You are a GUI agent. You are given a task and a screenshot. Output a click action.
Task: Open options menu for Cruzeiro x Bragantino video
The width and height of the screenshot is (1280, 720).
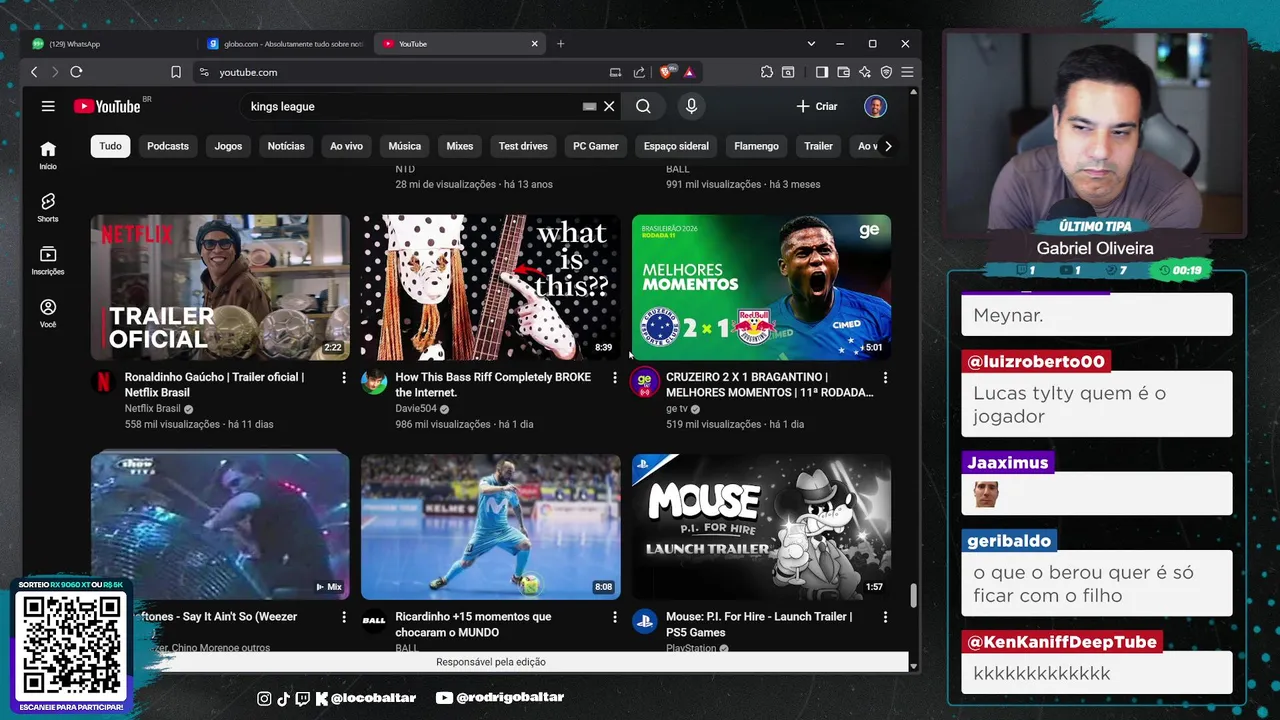pyautogui.click(x=885, y=378)
